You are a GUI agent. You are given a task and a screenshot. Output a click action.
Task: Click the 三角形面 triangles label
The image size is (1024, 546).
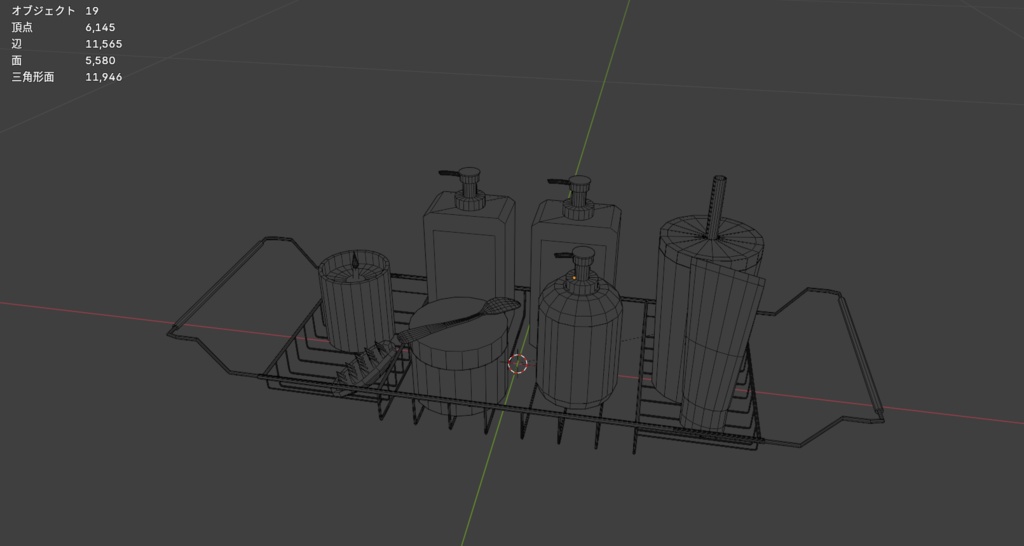click(x=33, y=76)
